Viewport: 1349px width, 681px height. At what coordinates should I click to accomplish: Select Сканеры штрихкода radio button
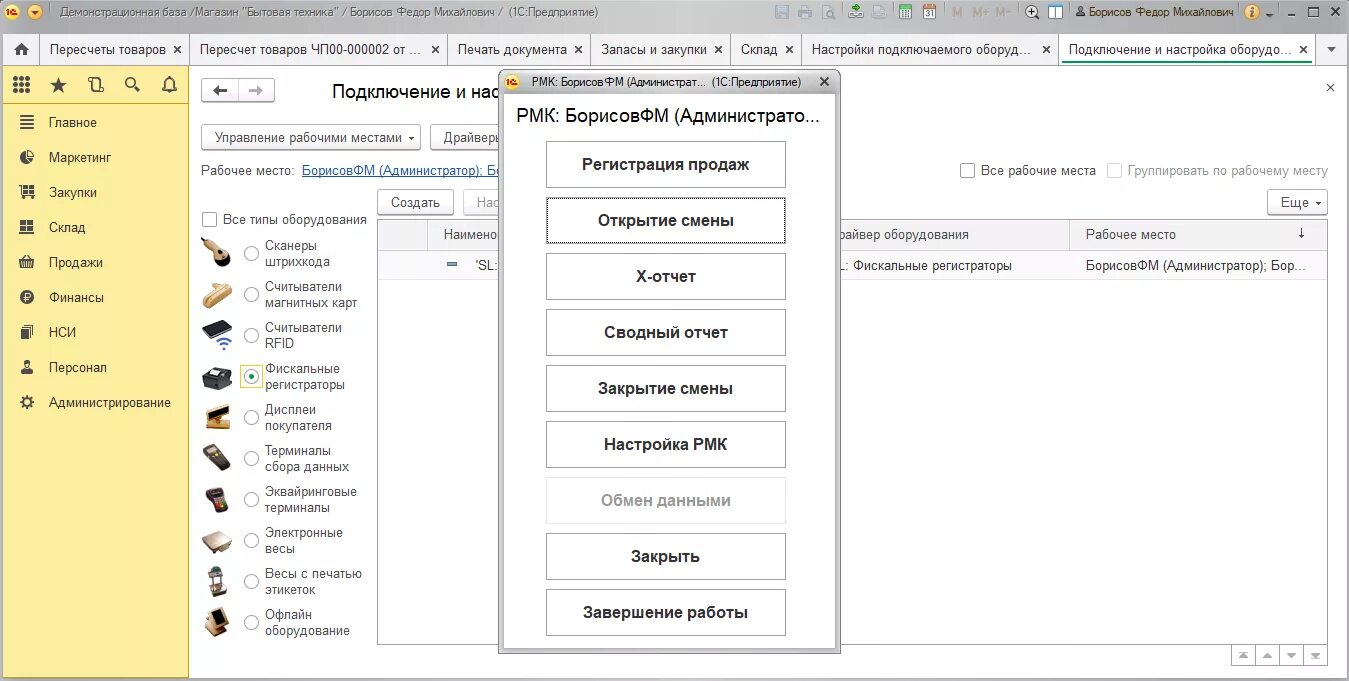tap(251, 253)
